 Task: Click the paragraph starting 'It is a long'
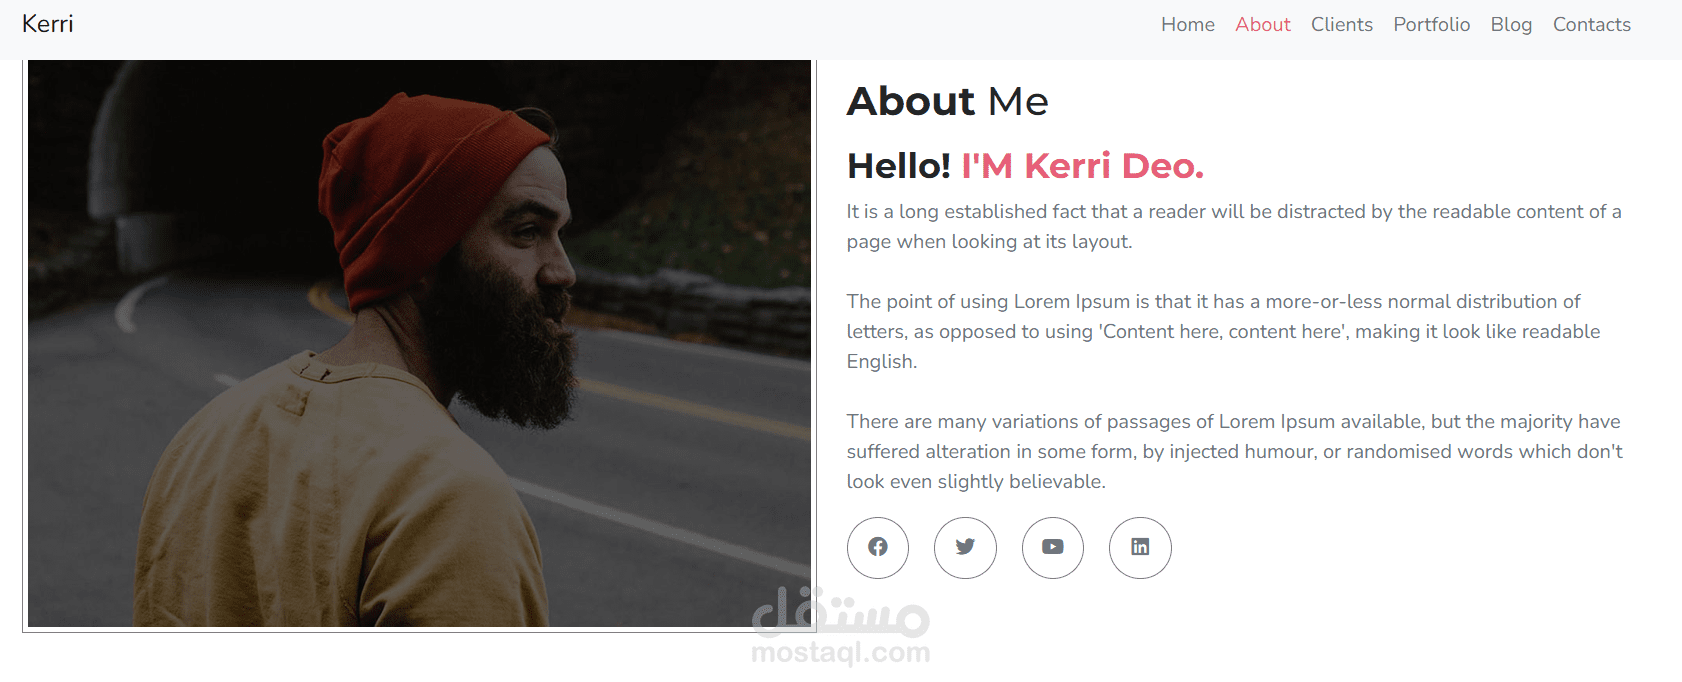pyautogui.click(x=1233, y=226)
